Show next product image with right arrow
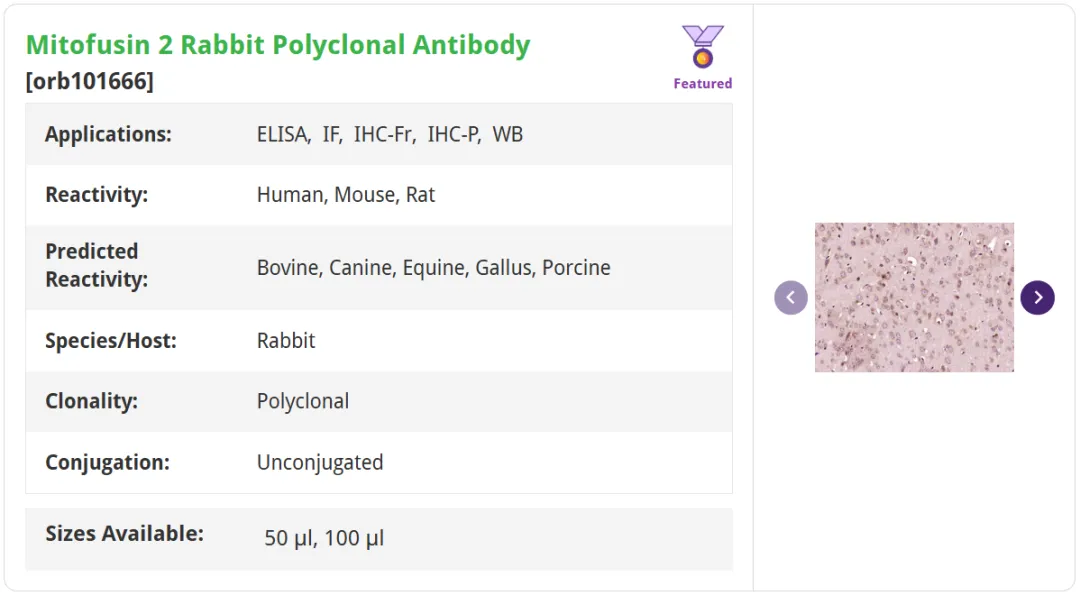The width and height of the screenshot is (1080, 595). [1037, 298]
